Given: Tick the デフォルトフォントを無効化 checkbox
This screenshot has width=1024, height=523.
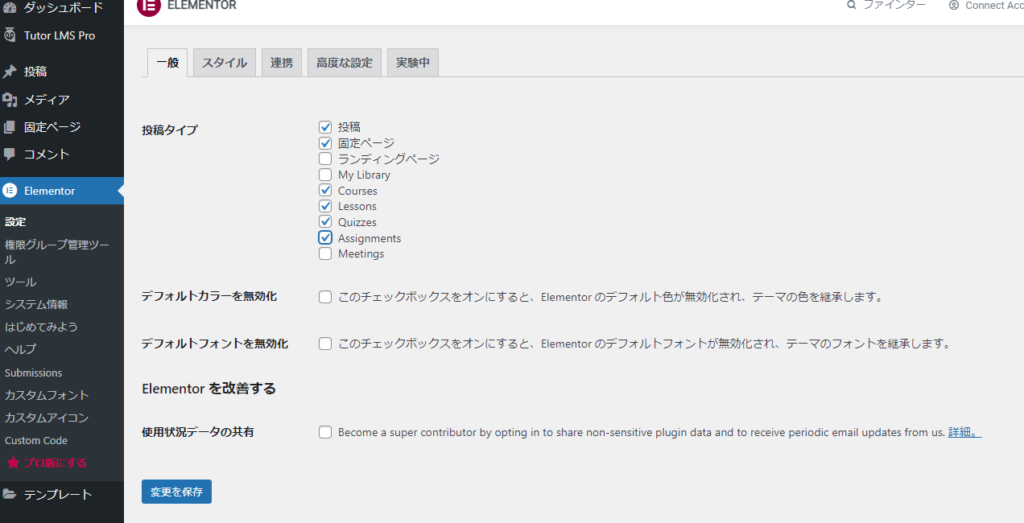Looking at the screenshot, I should (325, 343).
